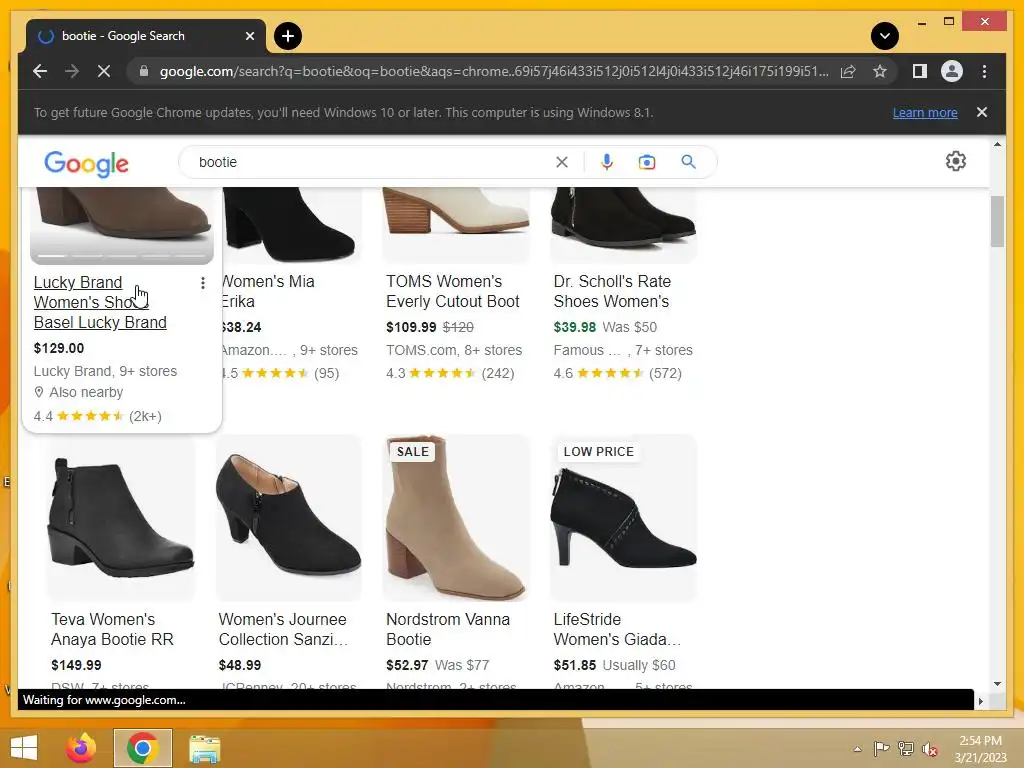This screenshot has height=768, width=1024.
Task: Open LifeStride Women's Giada title
Action: [616, 630]
